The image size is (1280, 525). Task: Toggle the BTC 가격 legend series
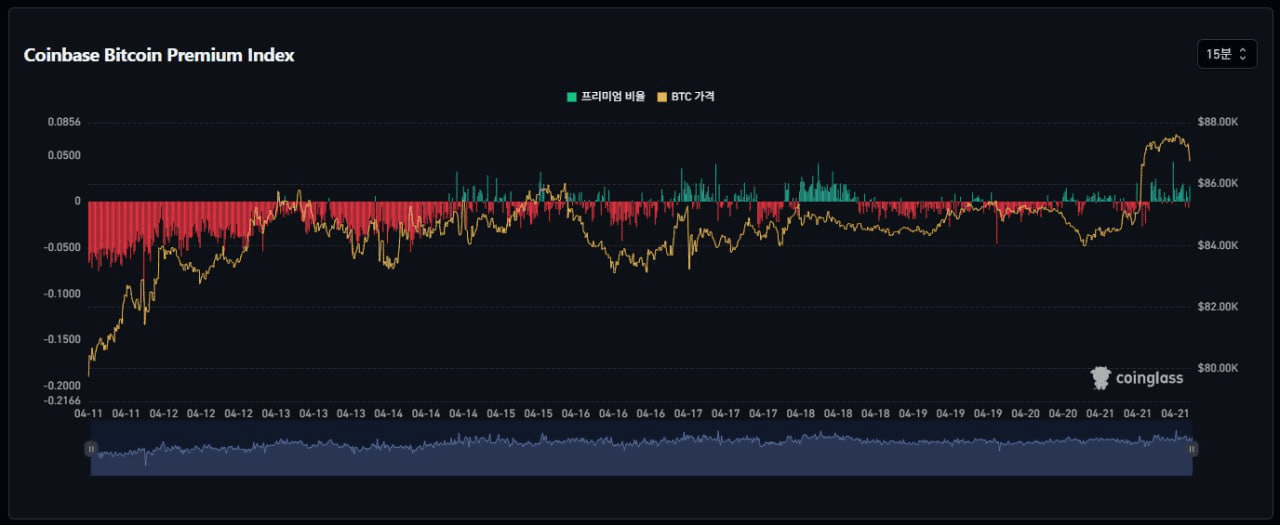(685, 97)
